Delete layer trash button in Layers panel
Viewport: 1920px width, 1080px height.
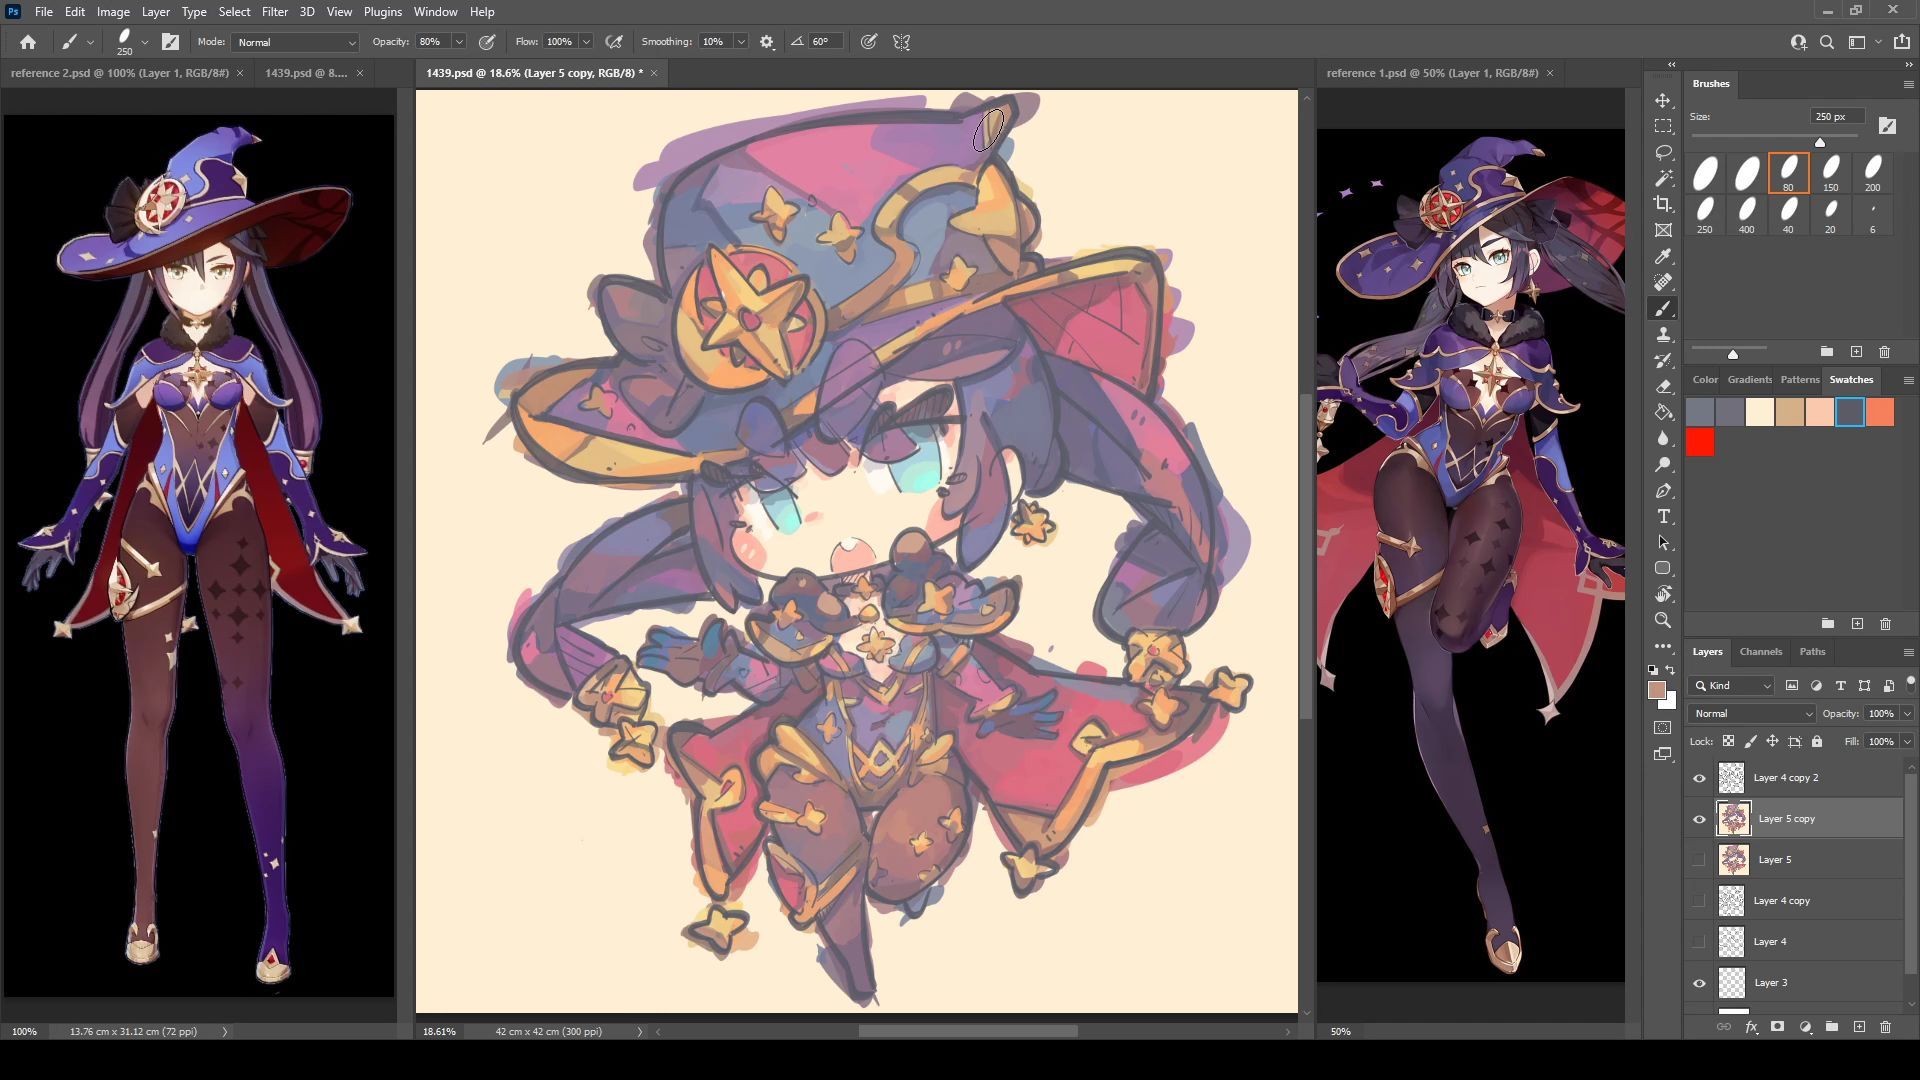tap(1885, 1027)
